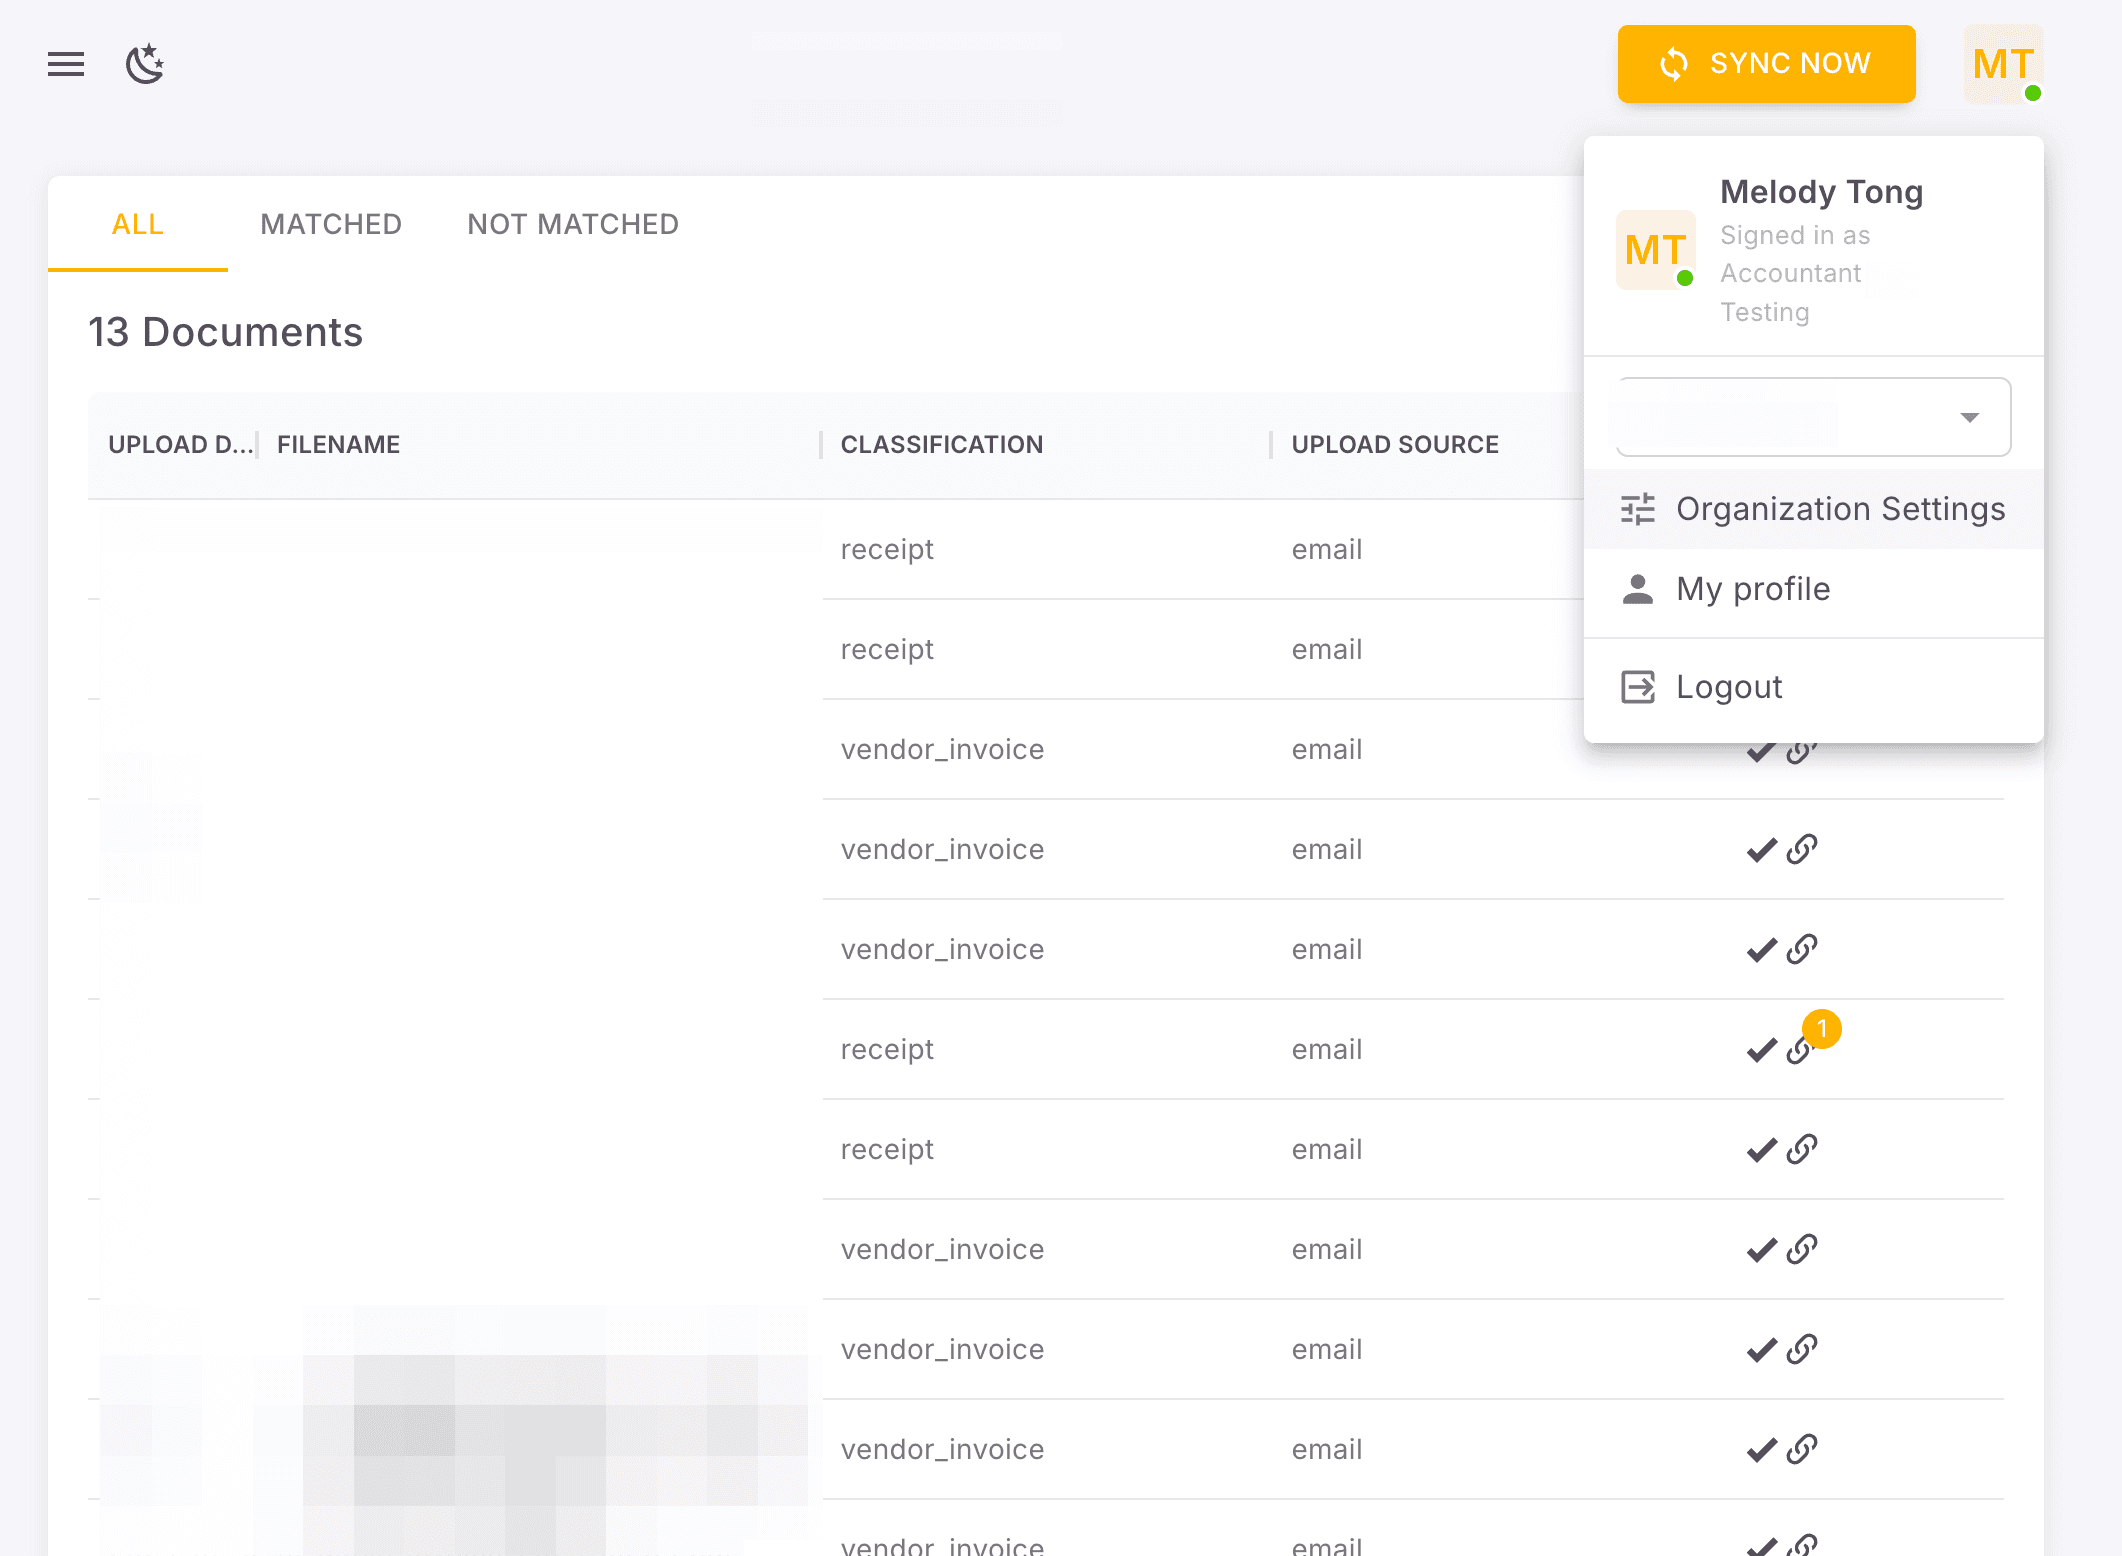Open My profile from the user menu
This screenshot has width=2122, height=1556.
coord(1753,589)
